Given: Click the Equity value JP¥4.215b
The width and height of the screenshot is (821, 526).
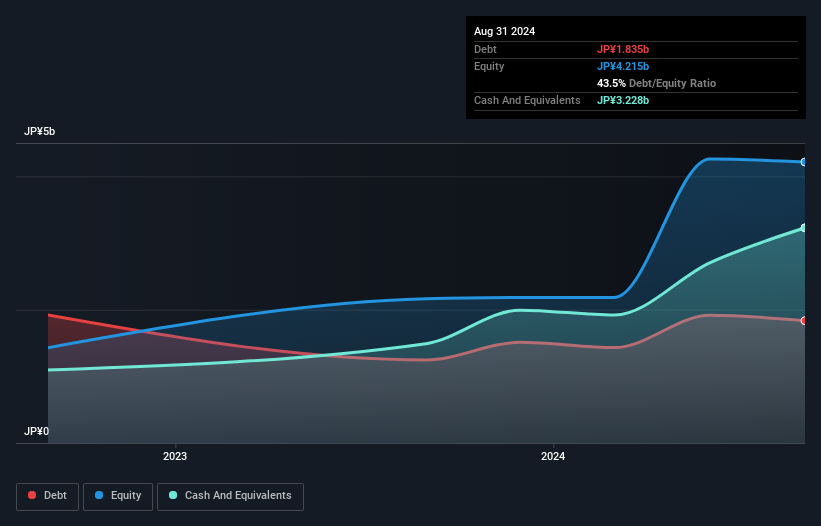Looking at the screenshot, I should (623, 66).
